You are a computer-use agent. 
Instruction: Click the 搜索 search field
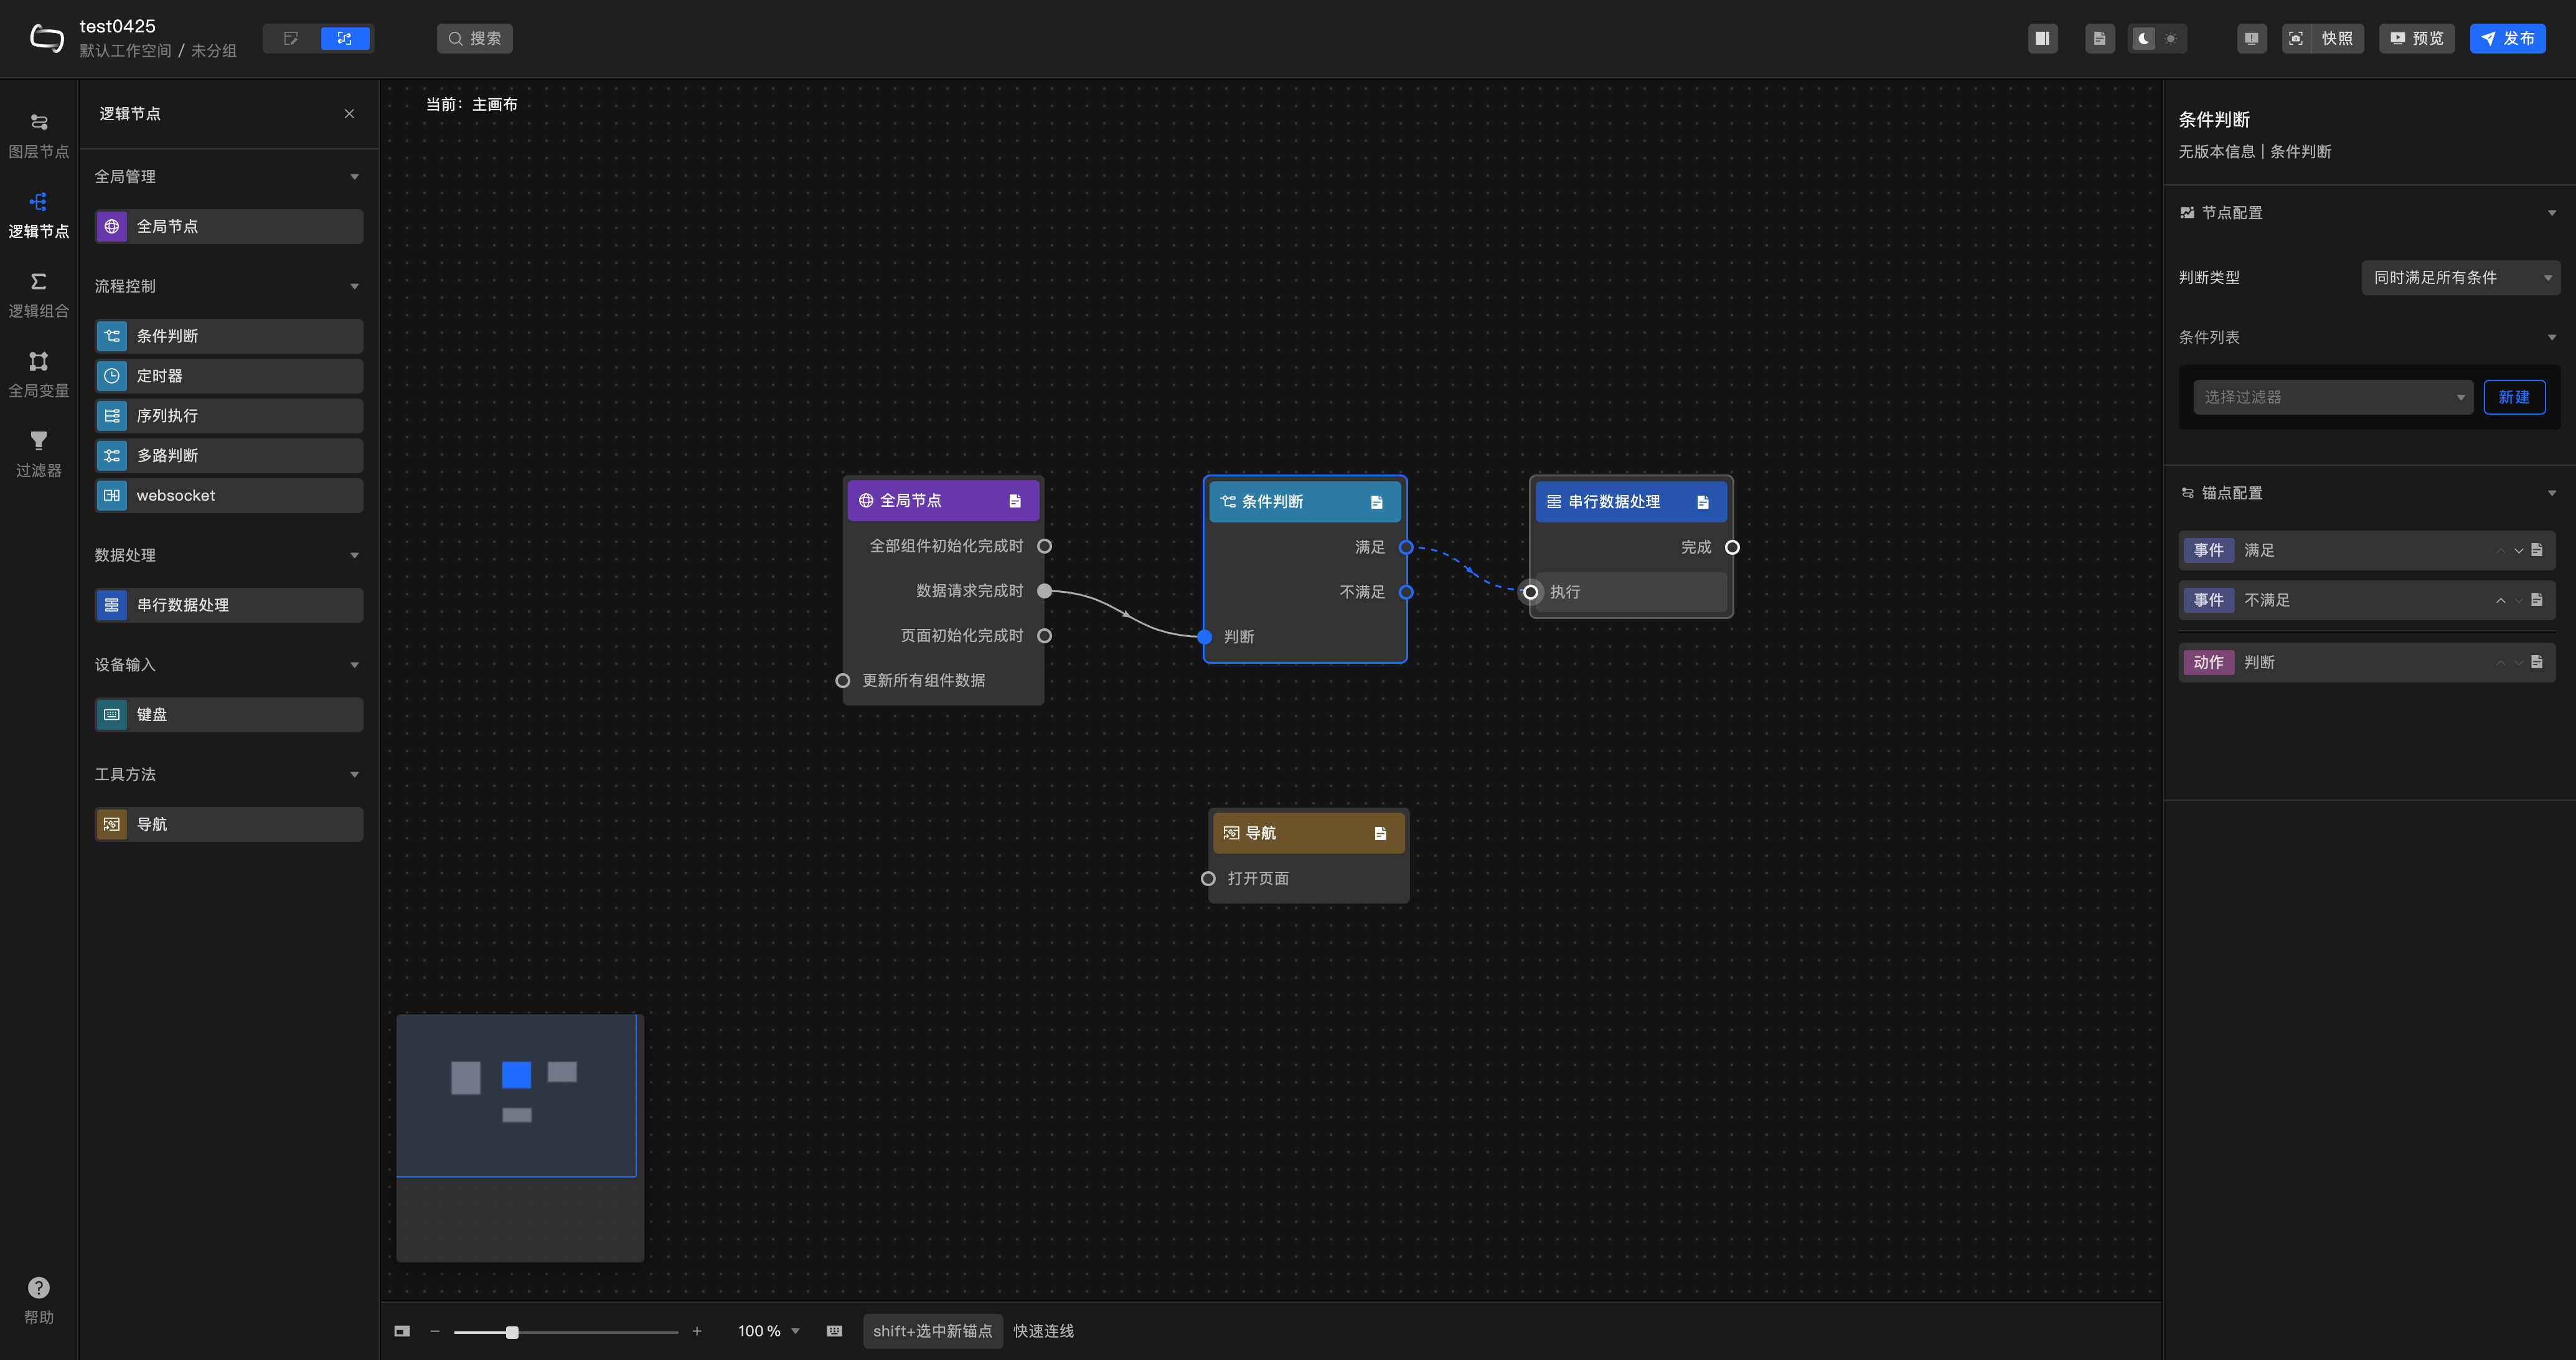pyautogui.click(x=475, y=38)
